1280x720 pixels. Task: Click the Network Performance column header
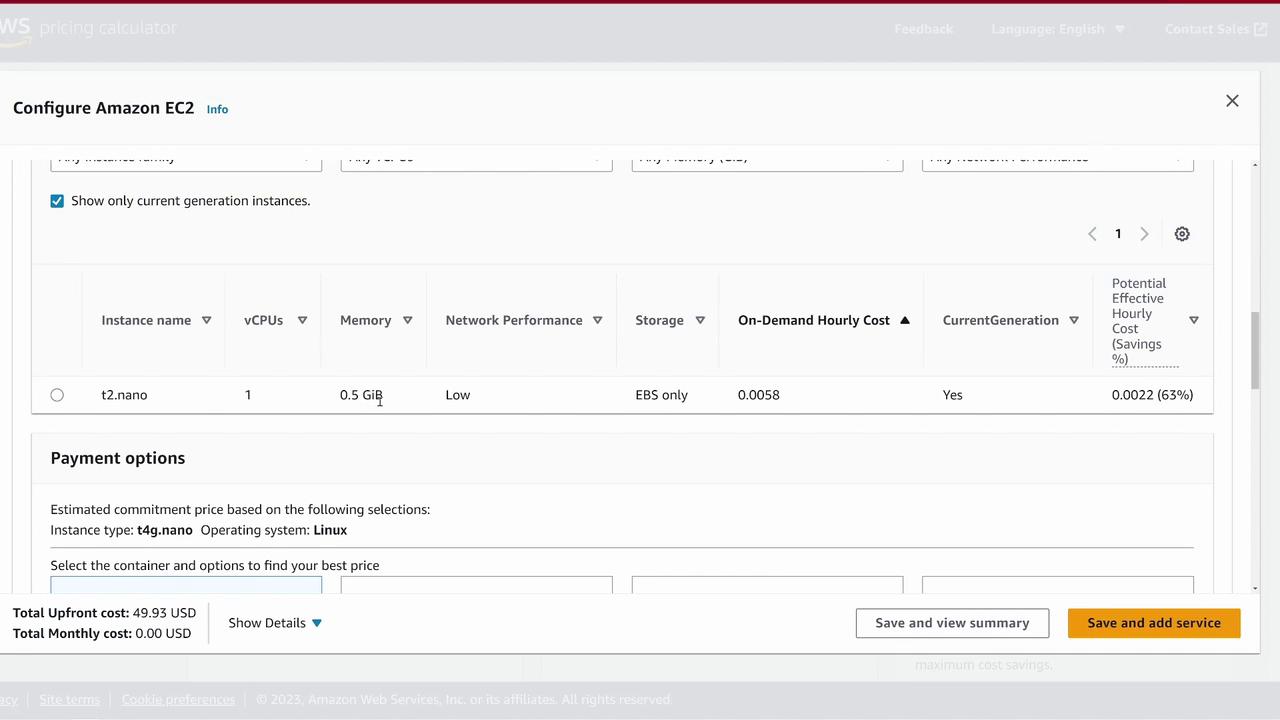[514, 320]
